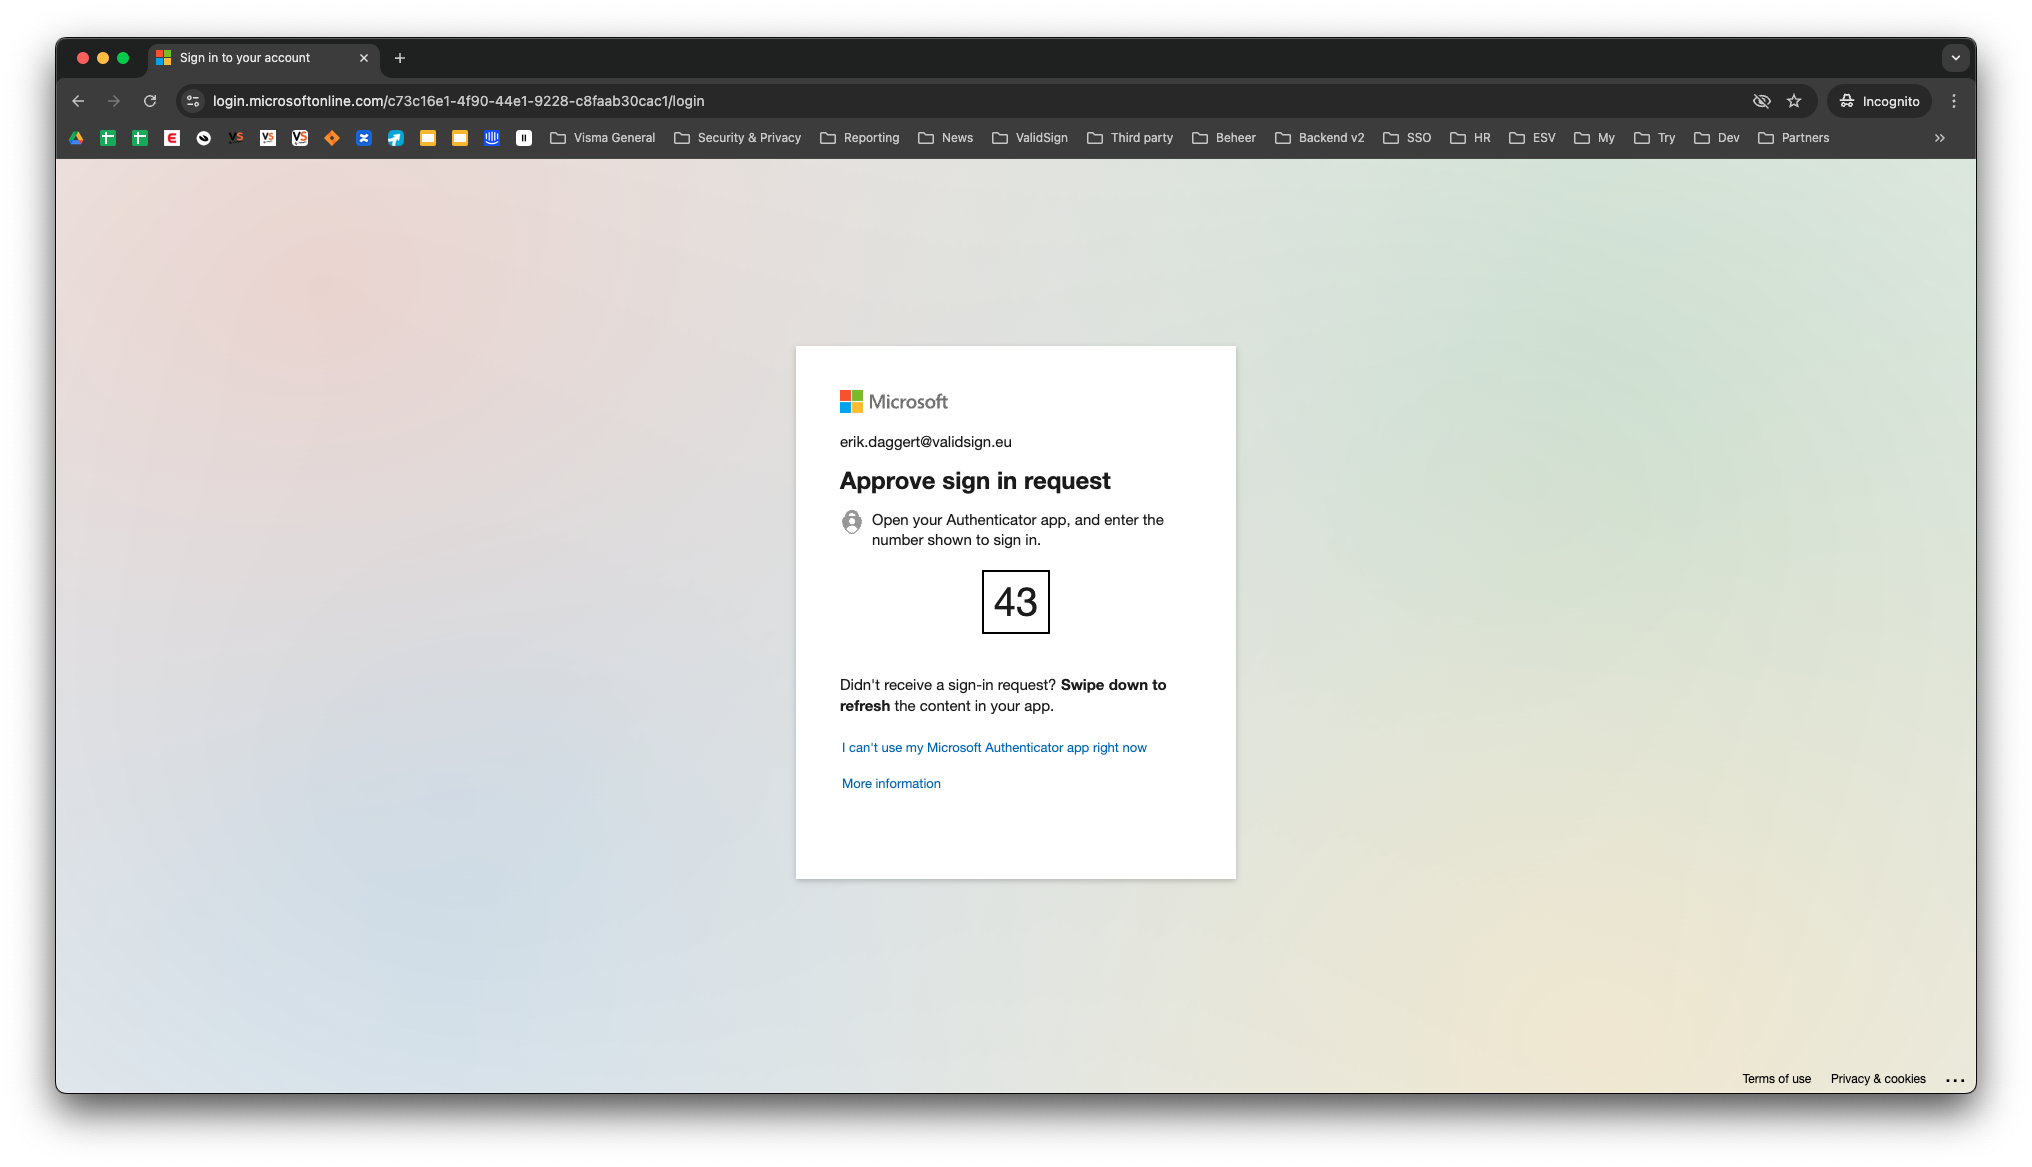Click the site information icon in address bar
This screenshot has width=2032, height=1167.
click(194, 101)
